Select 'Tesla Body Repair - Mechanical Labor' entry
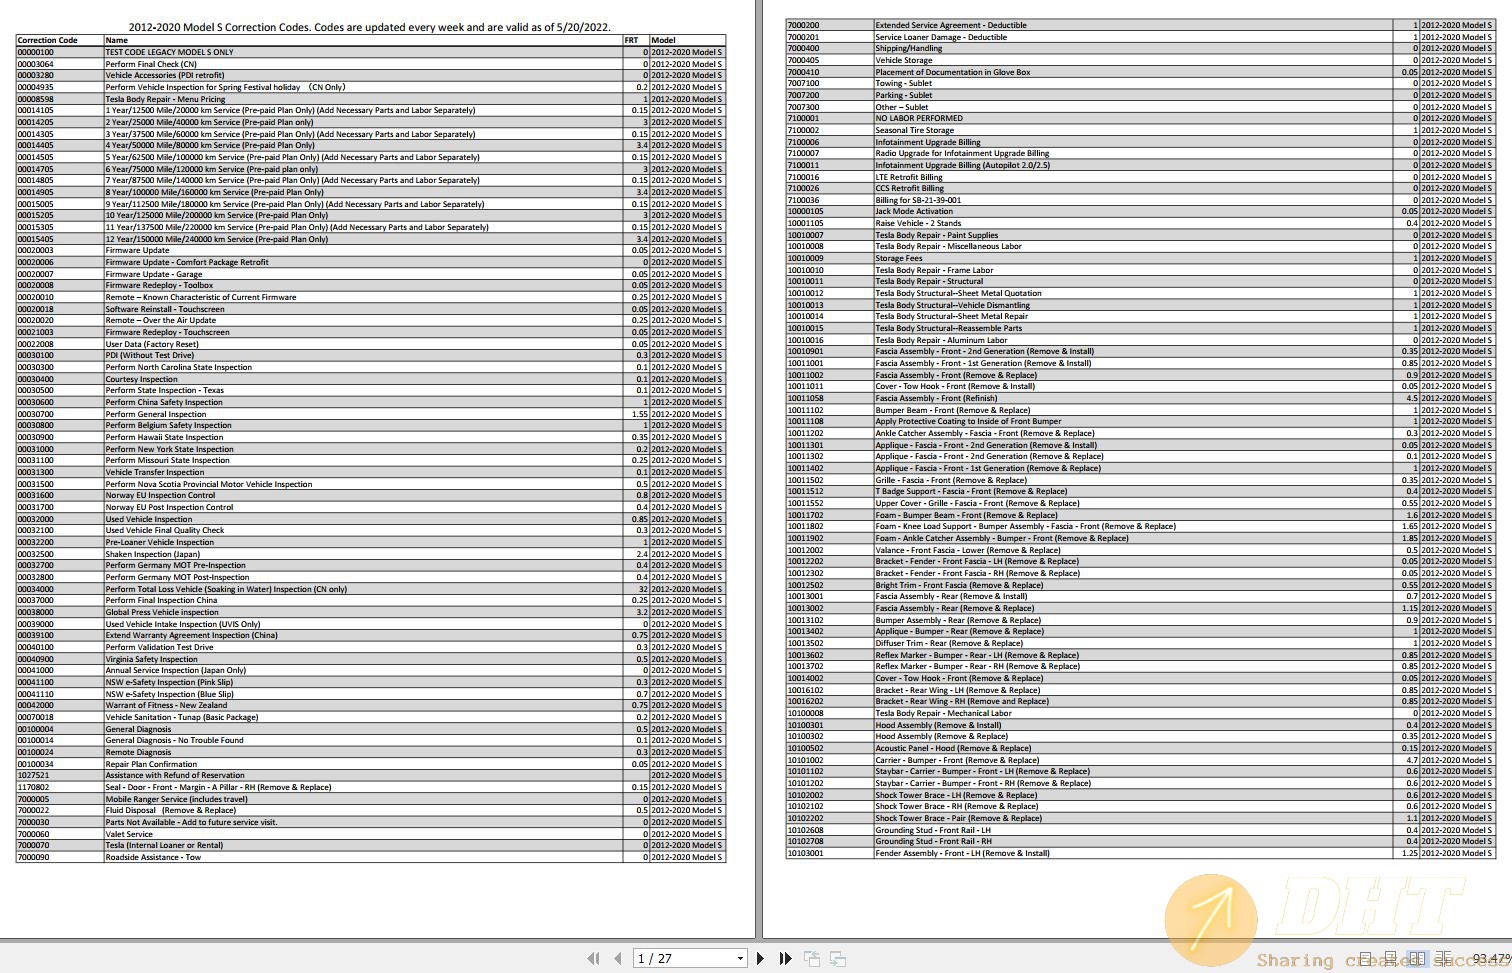This screenshot has height=973, width=1512. [x=944, y=713]
